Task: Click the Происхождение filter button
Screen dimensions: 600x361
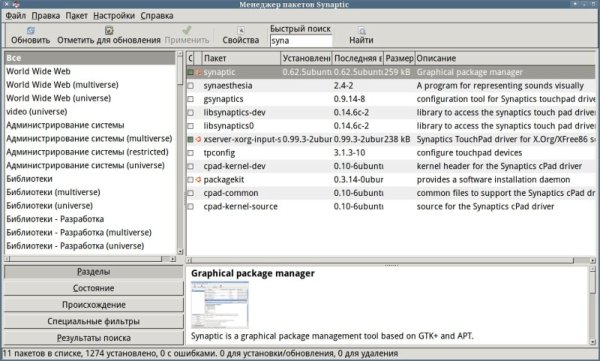Action: (94, 305)
